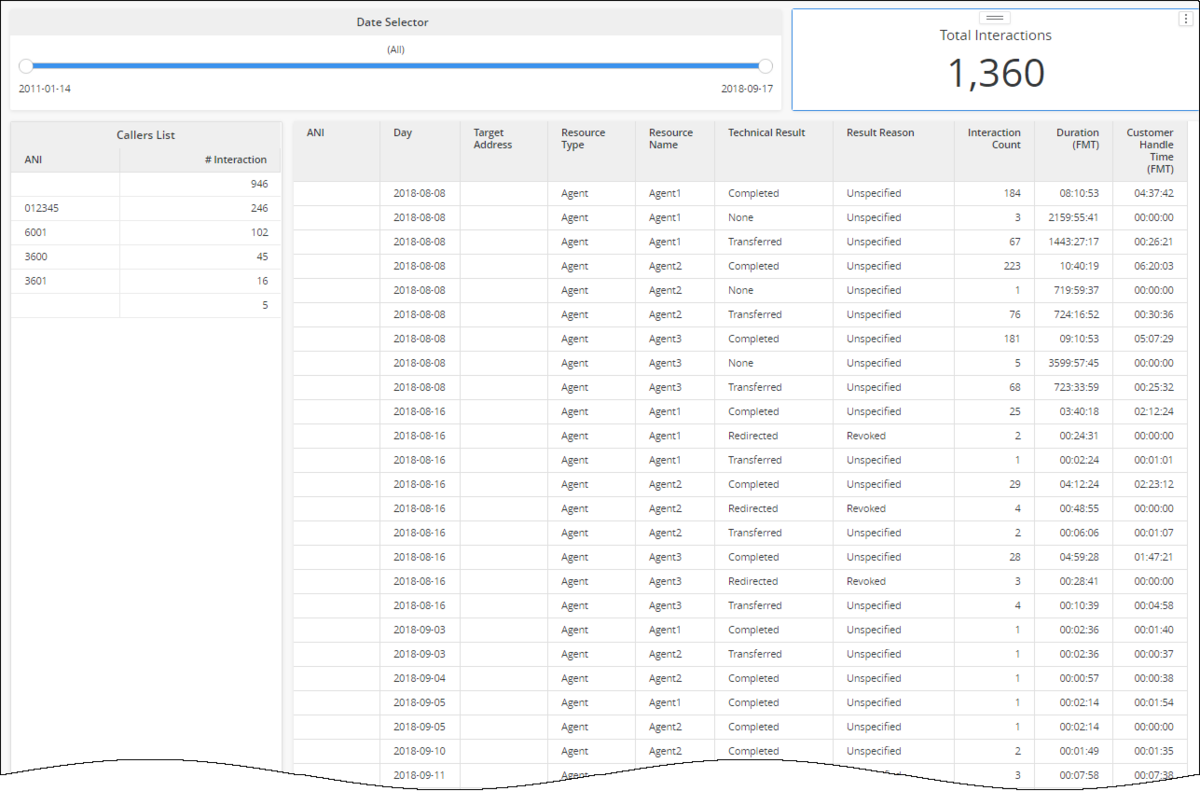Pick caller 3601 in Callers List
Image resolution: width=1200 pixels, height=791 pixels.
(x=146, y=281)
